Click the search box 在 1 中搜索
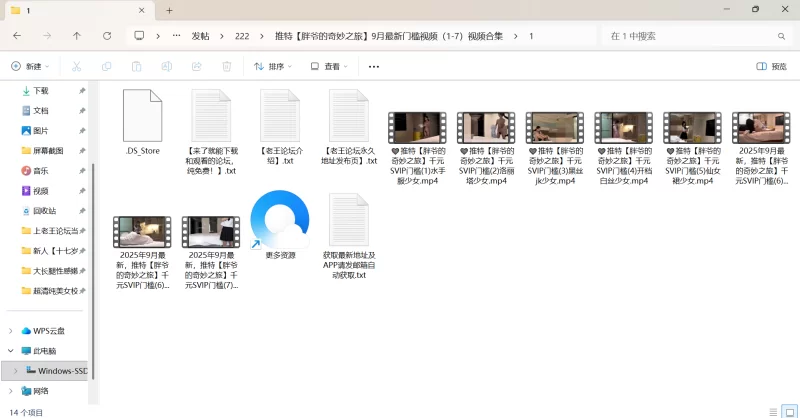 tap(690, 35)
